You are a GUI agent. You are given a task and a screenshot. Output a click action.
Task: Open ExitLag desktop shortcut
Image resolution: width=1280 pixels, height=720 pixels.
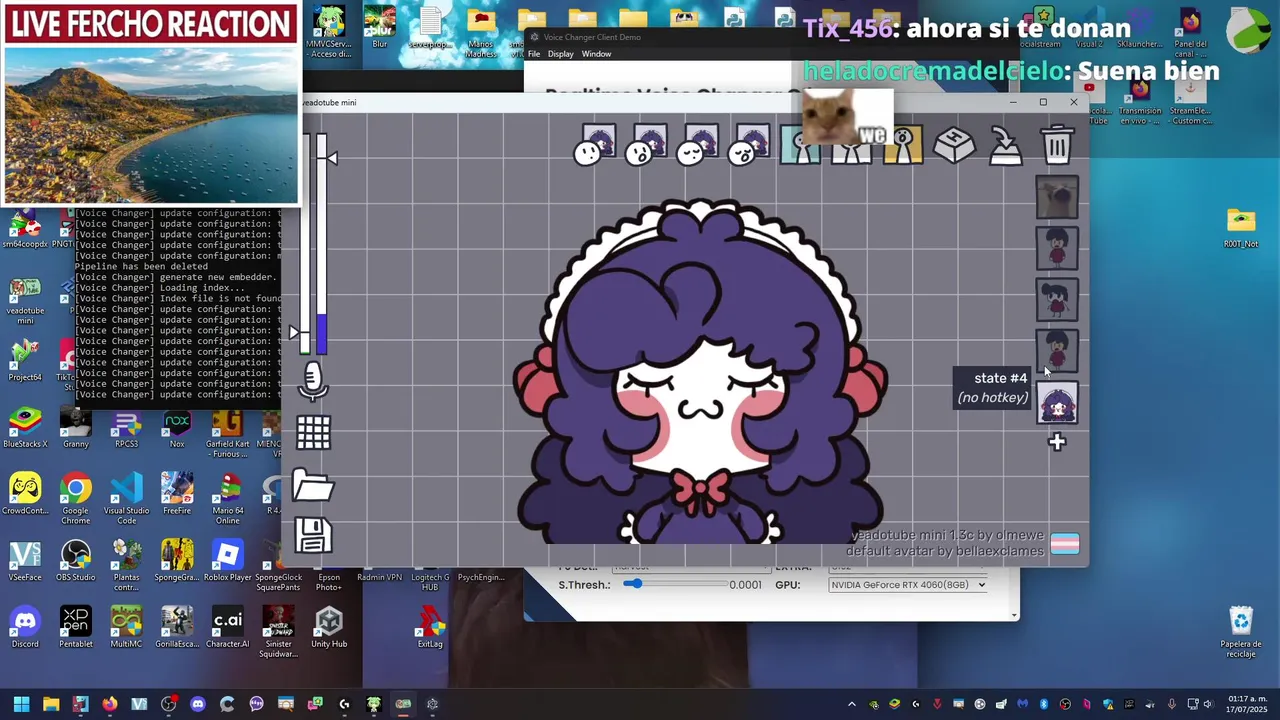point(430,625)
